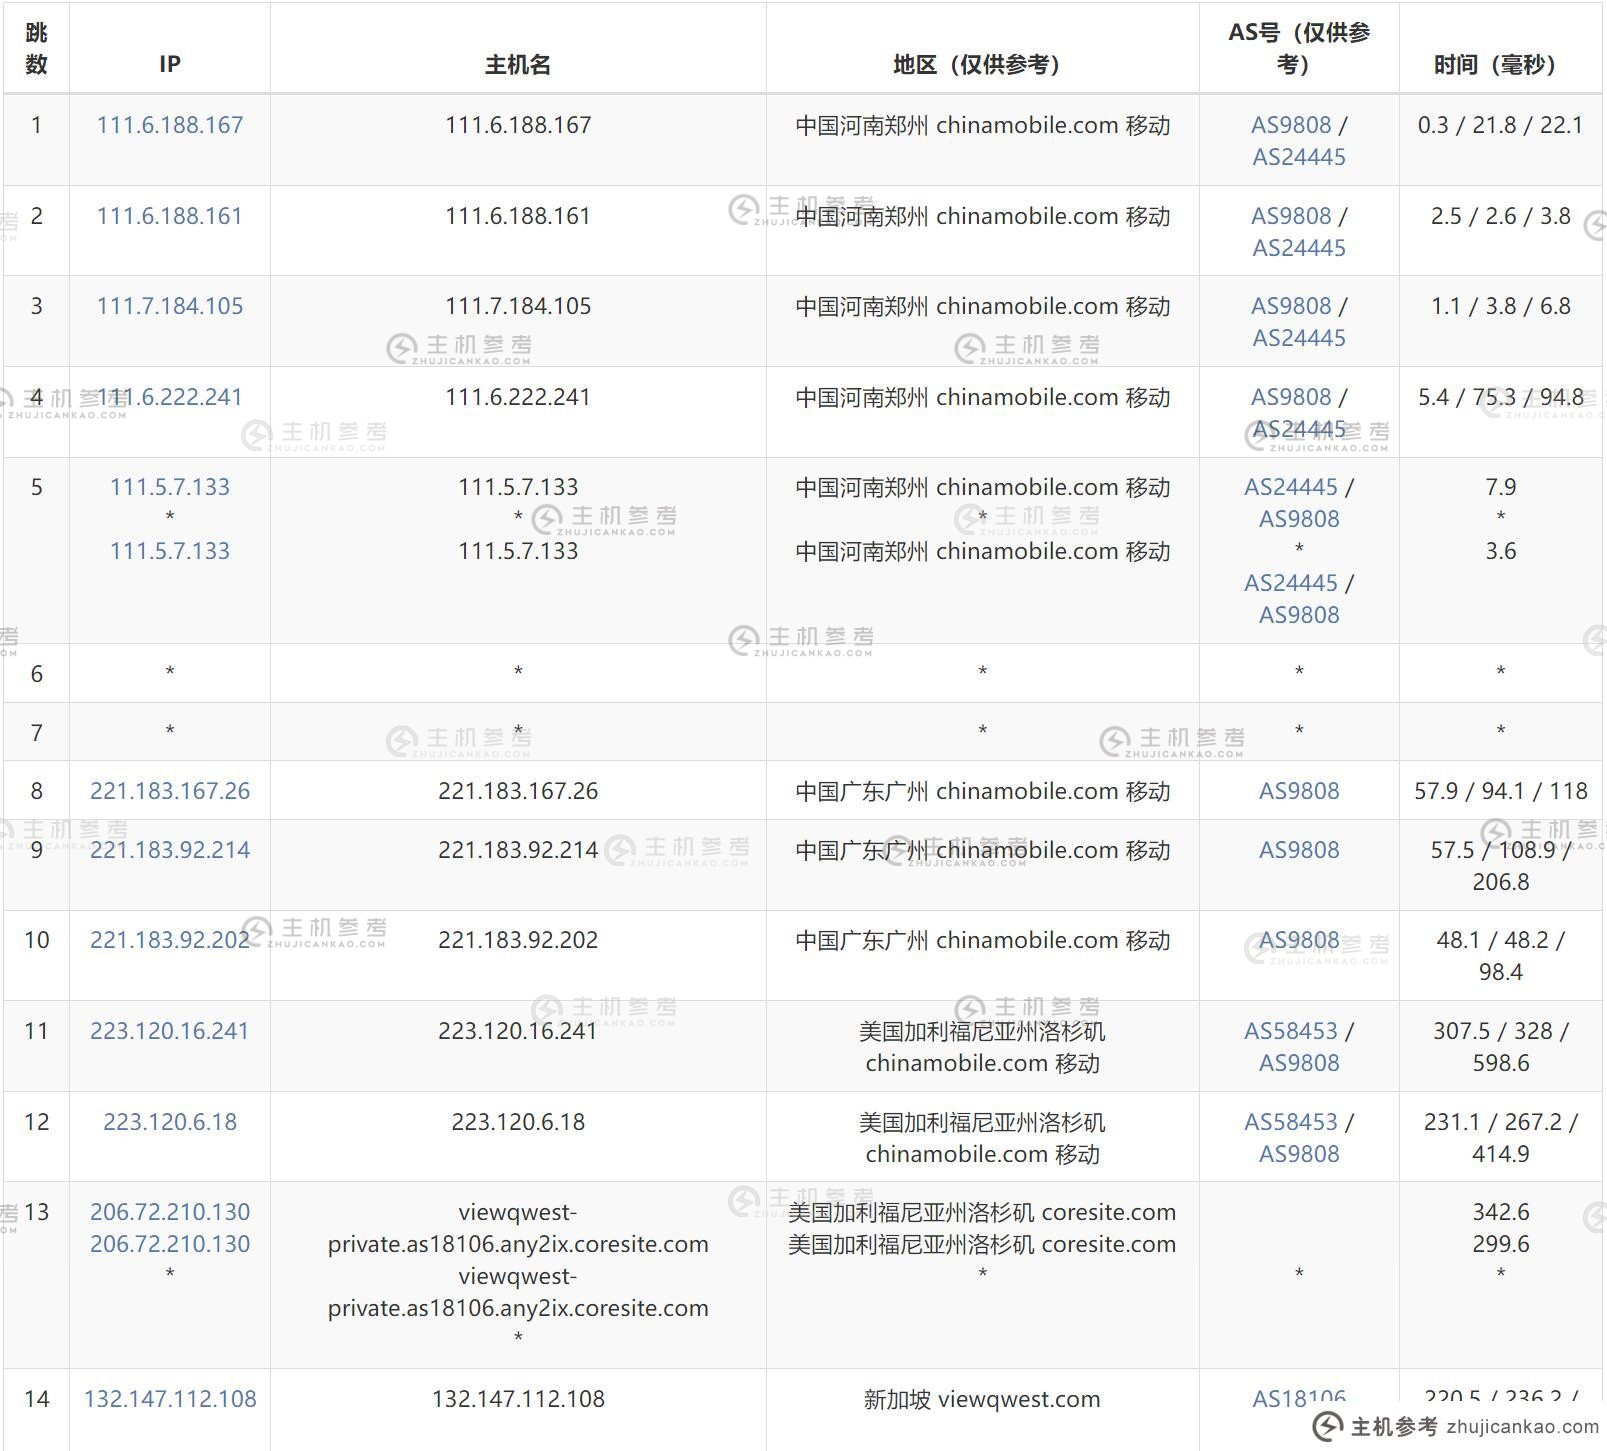1607x1451 pixels.
Task: Click AS9808 link in hop 12 row
Action: click(1299, 1154)
